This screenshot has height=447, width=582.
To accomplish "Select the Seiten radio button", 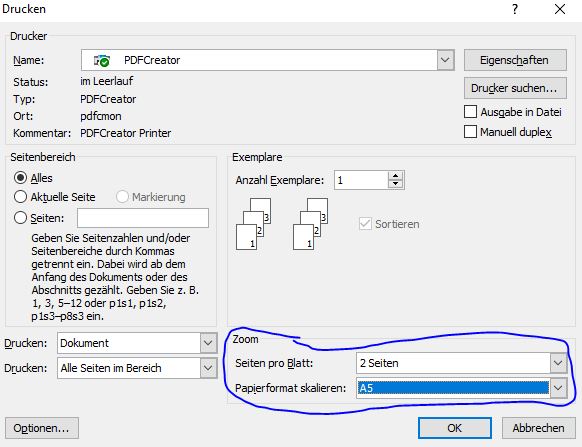I will click(x=20, y=218).
